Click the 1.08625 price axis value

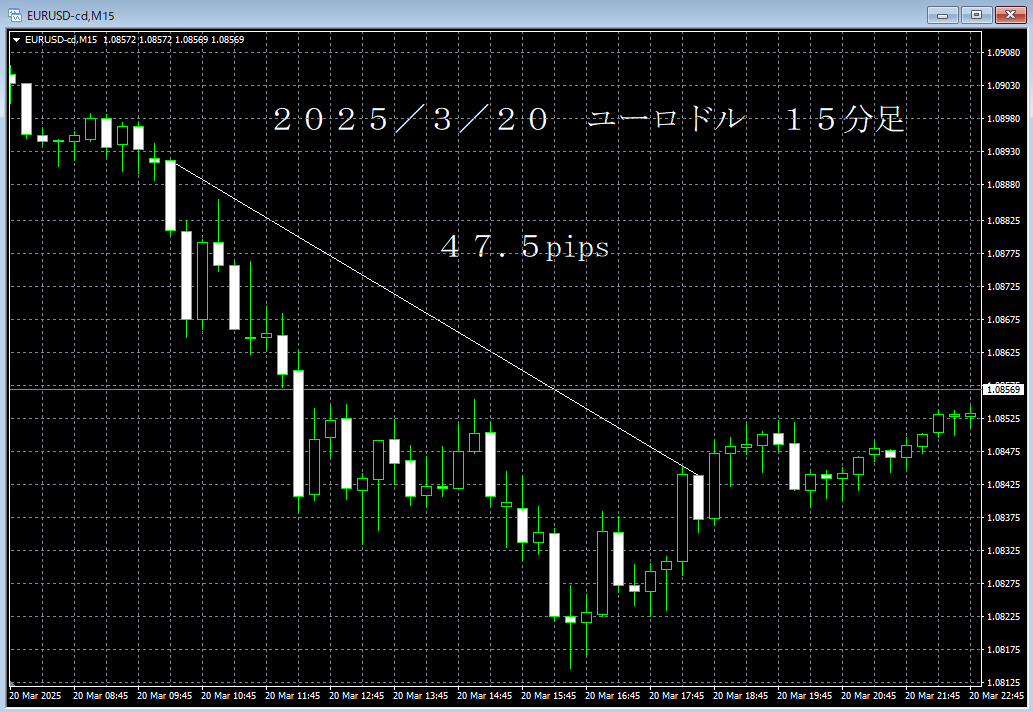point(1003,352)
